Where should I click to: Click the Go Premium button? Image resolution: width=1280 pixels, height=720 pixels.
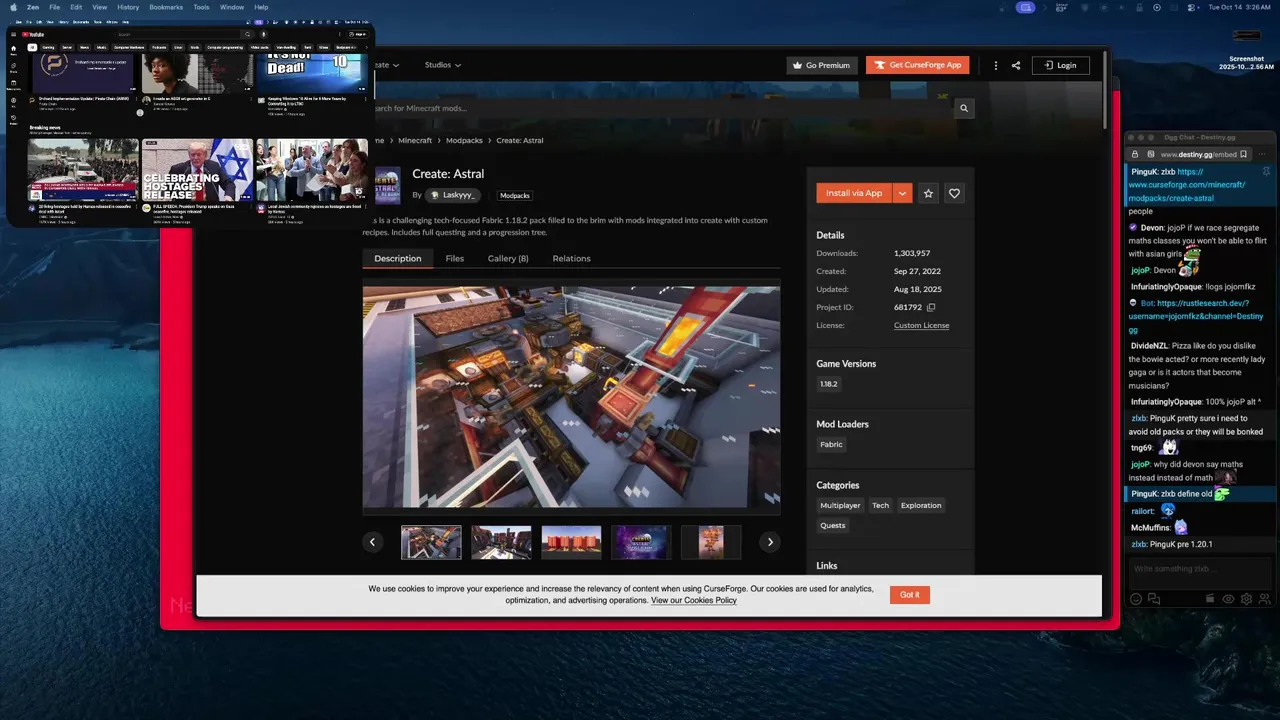821,65
